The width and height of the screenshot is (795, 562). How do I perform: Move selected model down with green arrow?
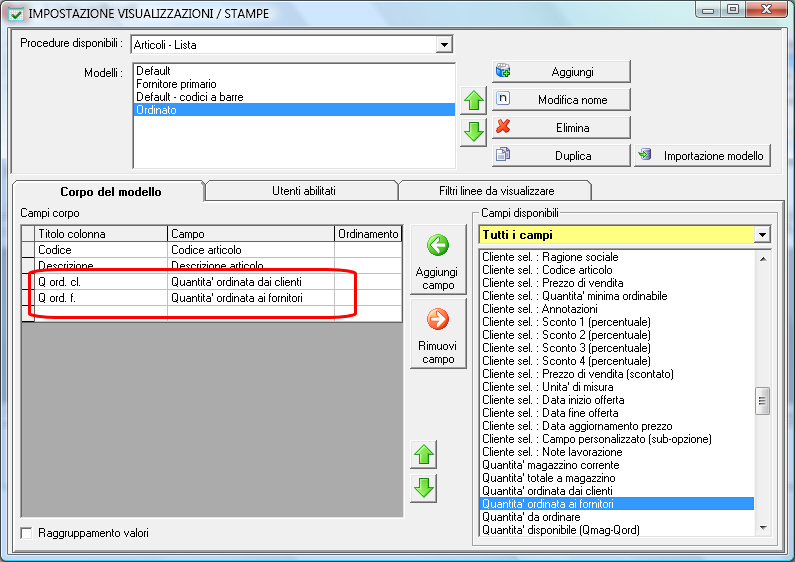[474, 132]
